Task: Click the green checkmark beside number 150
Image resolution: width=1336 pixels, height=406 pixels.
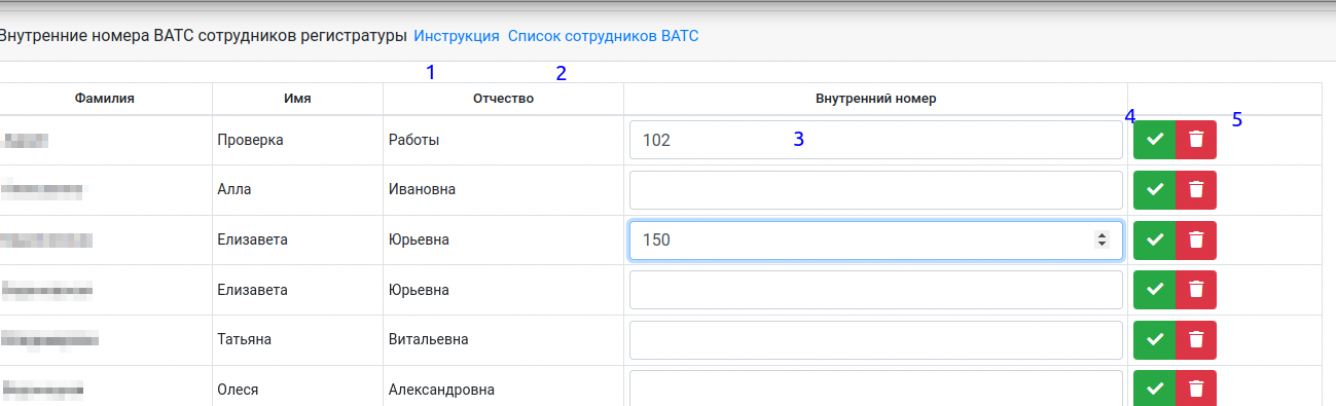Action: 1154,240
